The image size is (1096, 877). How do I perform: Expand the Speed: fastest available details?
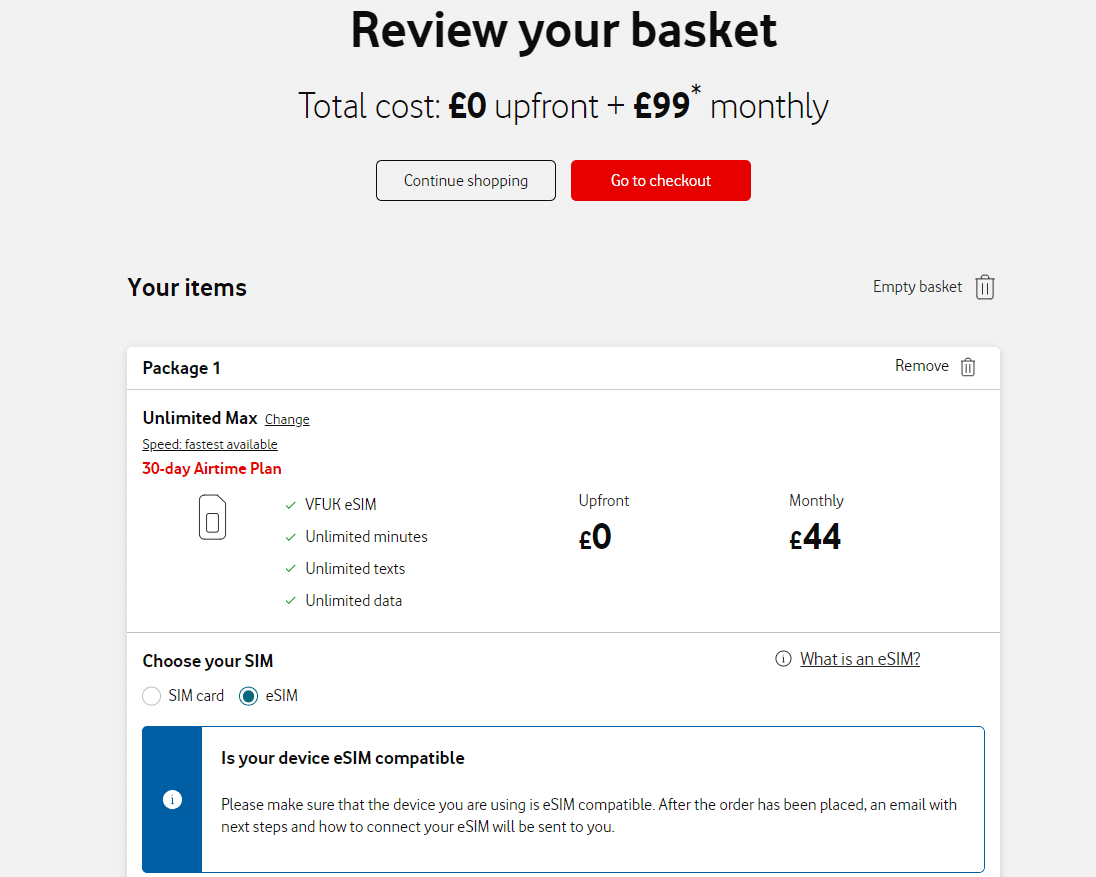pos(209,444)
